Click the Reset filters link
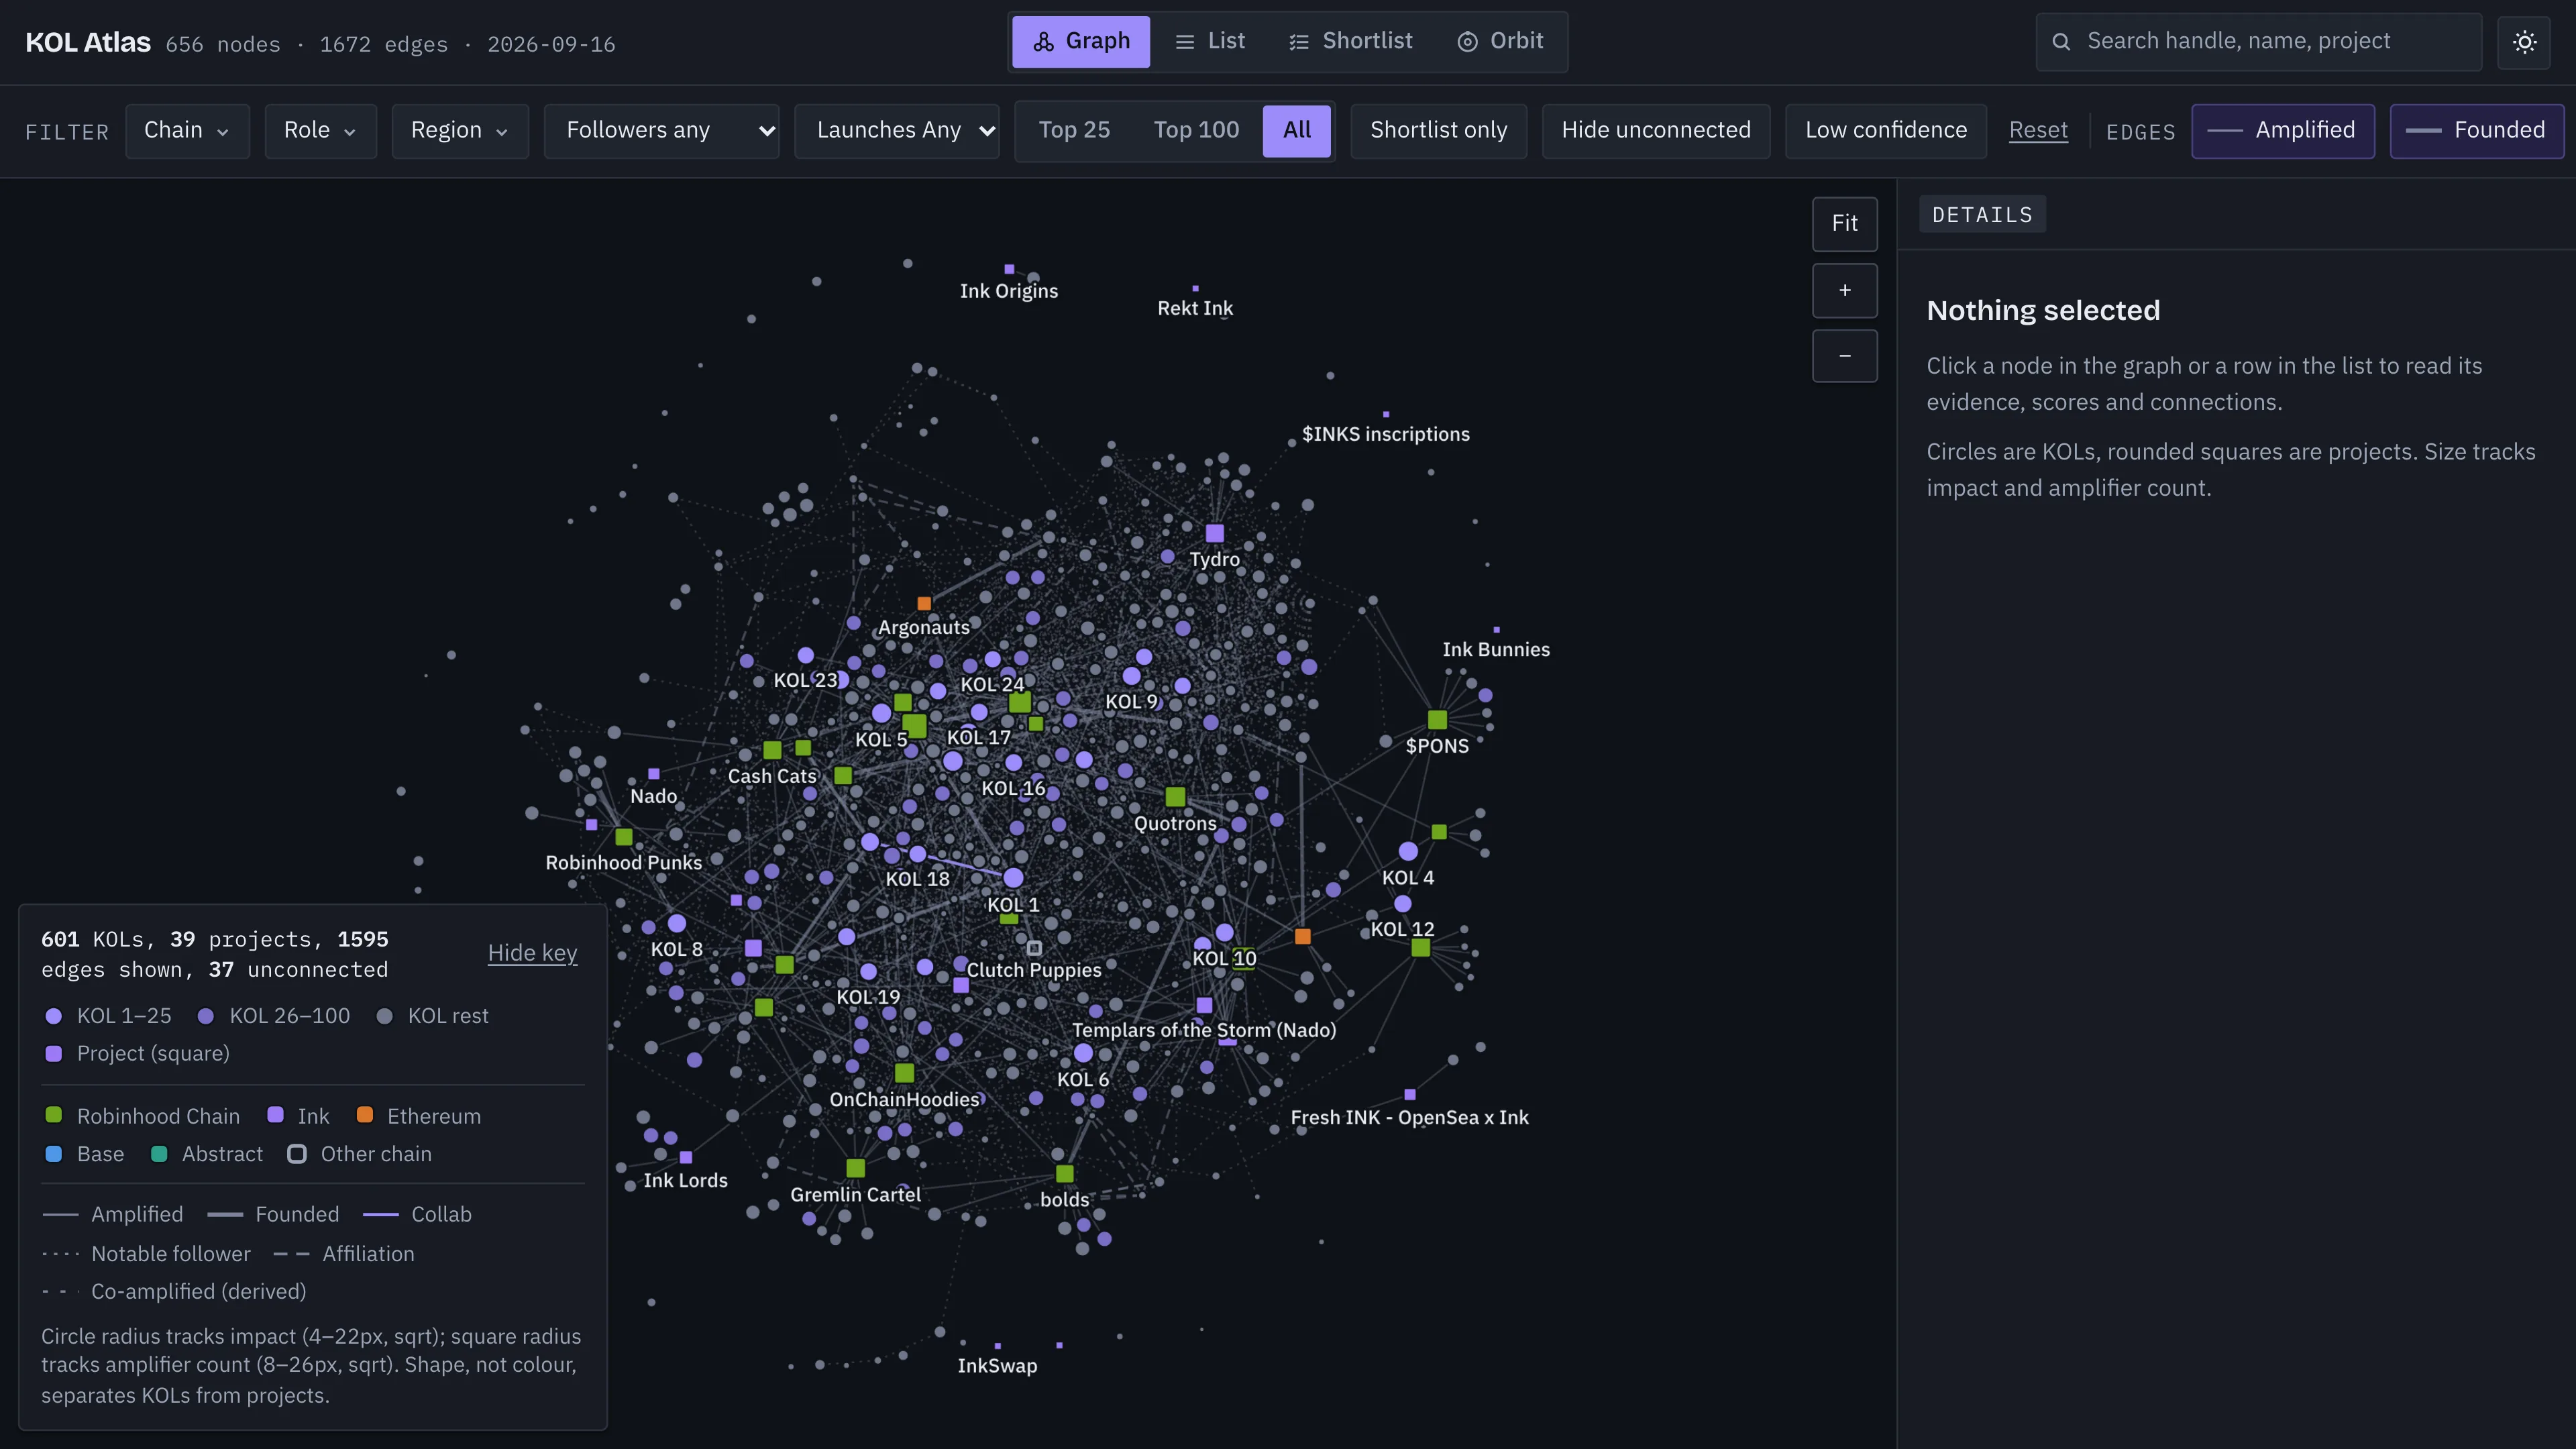Viewport: 2576px width, 1449px height. (x=2038, y=131)
